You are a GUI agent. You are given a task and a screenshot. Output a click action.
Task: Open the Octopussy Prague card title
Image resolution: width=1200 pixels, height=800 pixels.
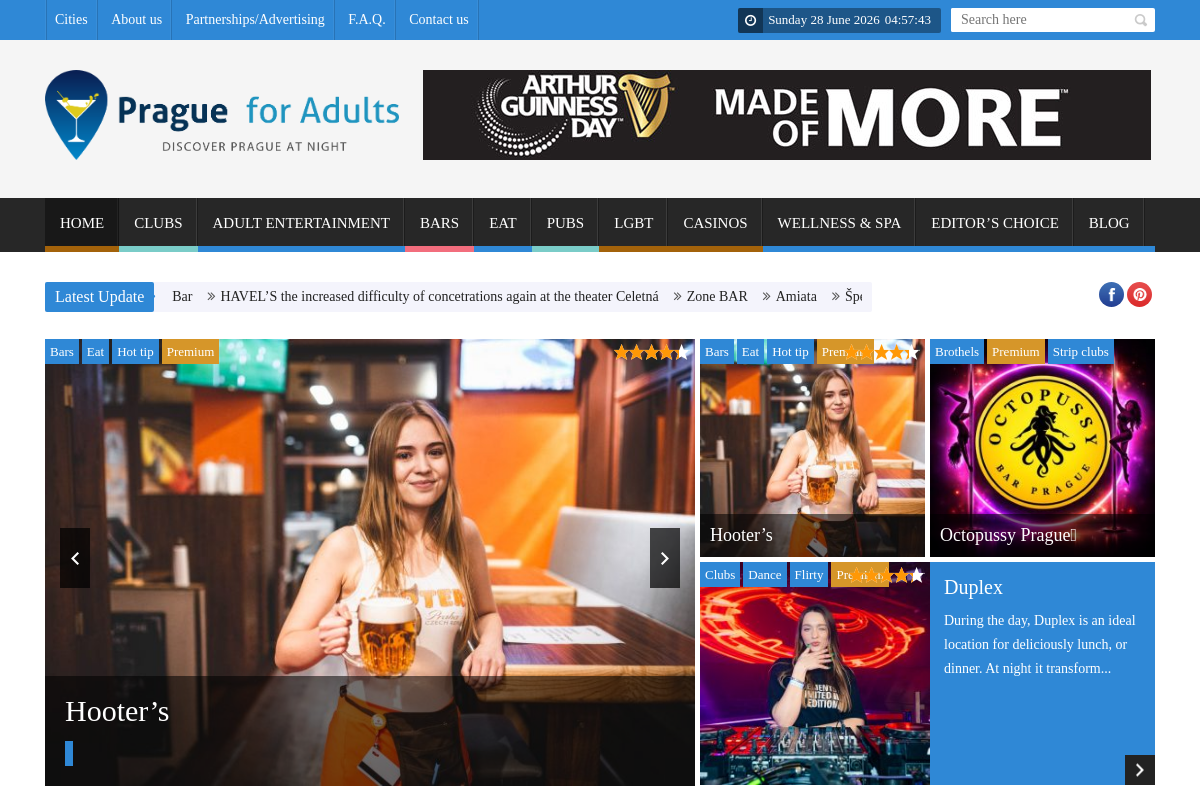point(1008,535)
